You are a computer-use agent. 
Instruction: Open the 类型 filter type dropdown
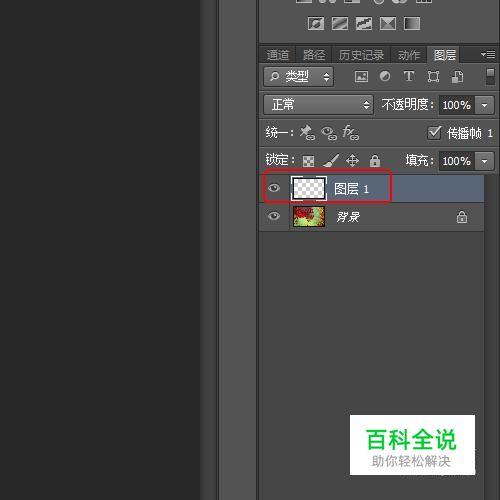[x=298, y=77]
